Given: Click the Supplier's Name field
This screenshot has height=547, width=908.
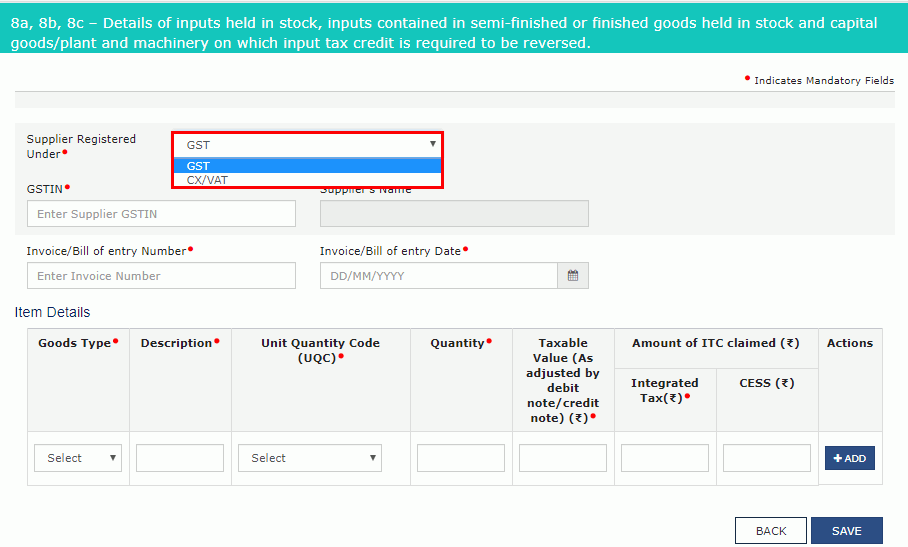Looking at the screenshot, I should coord(454,214).
